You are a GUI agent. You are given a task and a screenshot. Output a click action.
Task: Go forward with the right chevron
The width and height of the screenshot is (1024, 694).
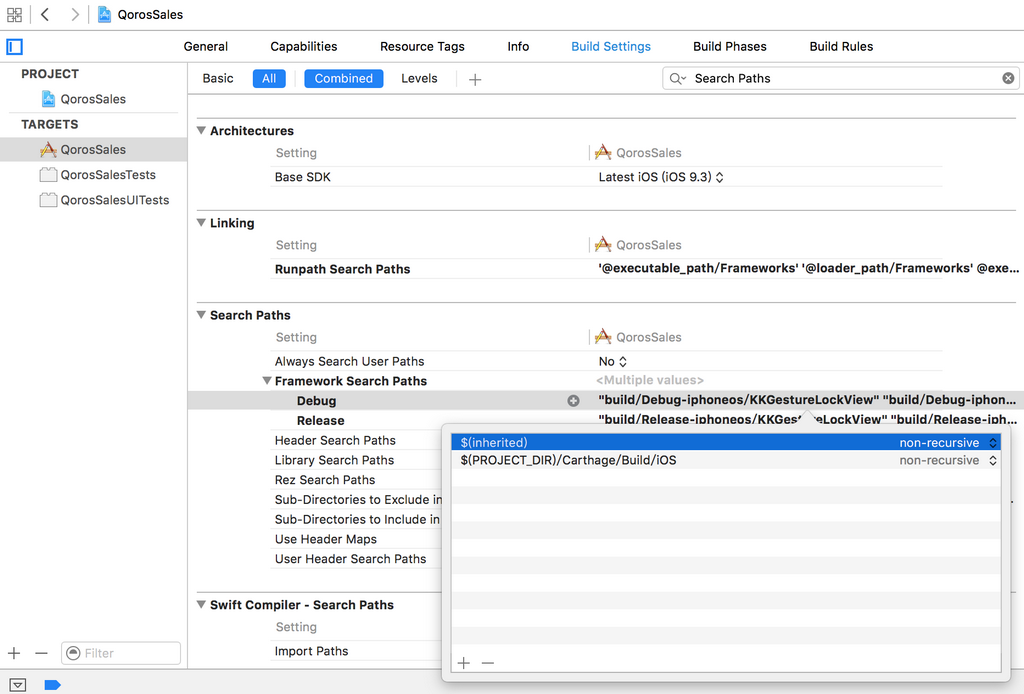tap(74, 14)
